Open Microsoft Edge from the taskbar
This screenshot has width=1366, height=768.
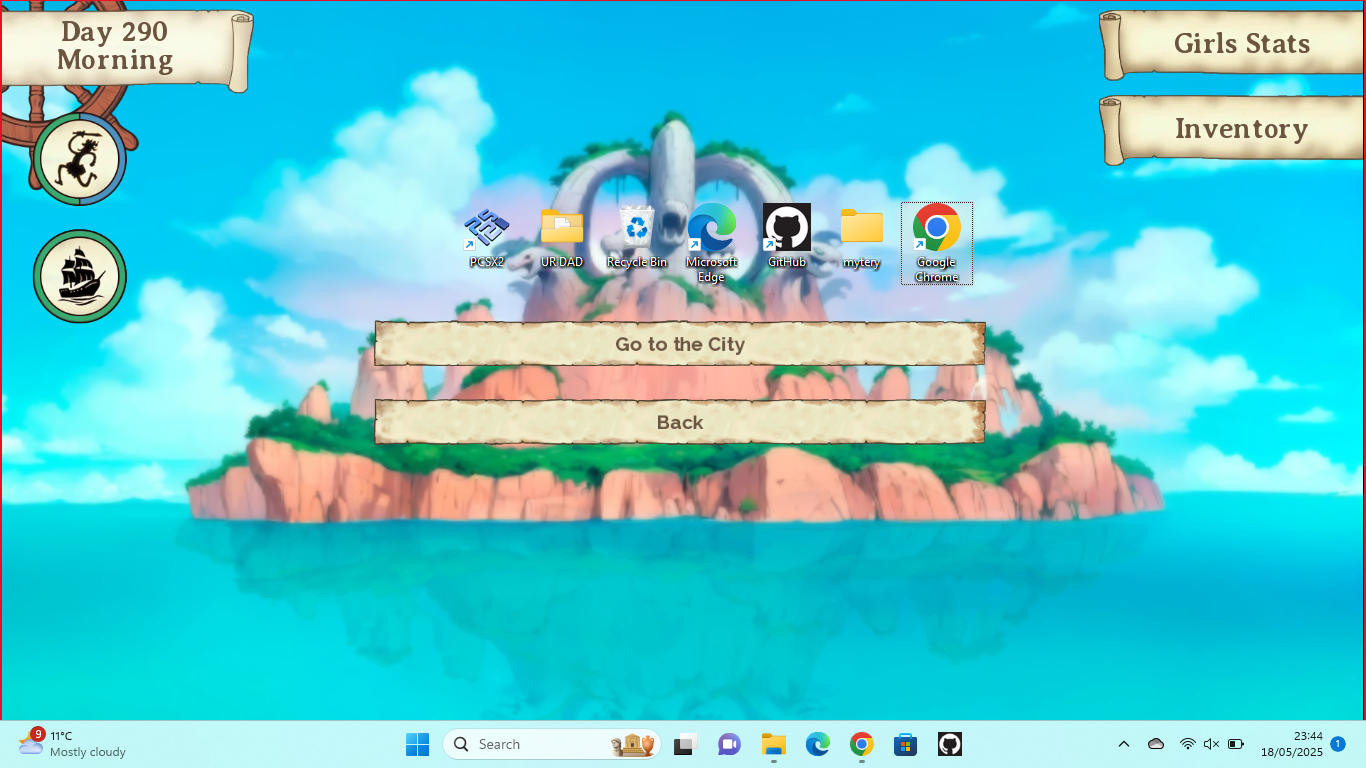pyautogui.click(x=818, y=744)
